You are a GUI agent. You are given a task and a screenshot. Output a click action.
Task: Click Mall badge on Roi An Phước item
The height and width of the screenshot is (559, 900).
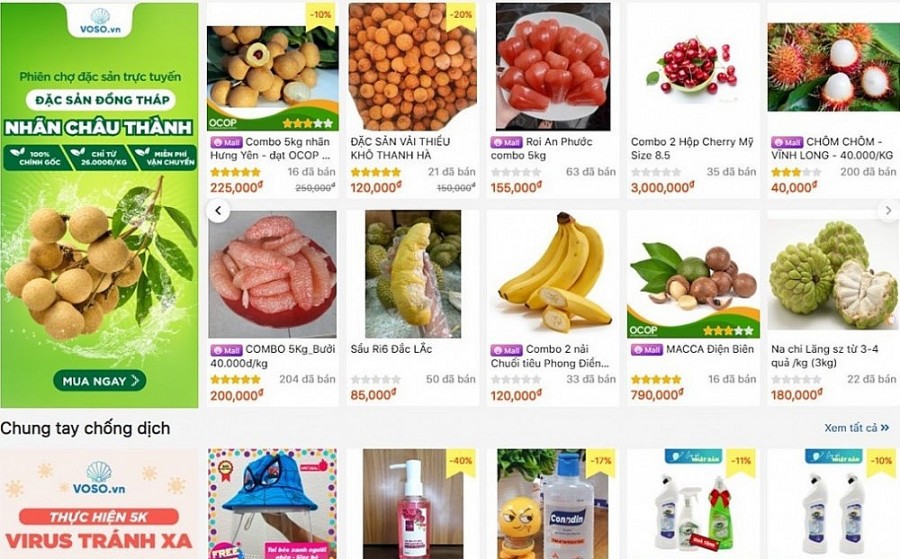(506, 142)
